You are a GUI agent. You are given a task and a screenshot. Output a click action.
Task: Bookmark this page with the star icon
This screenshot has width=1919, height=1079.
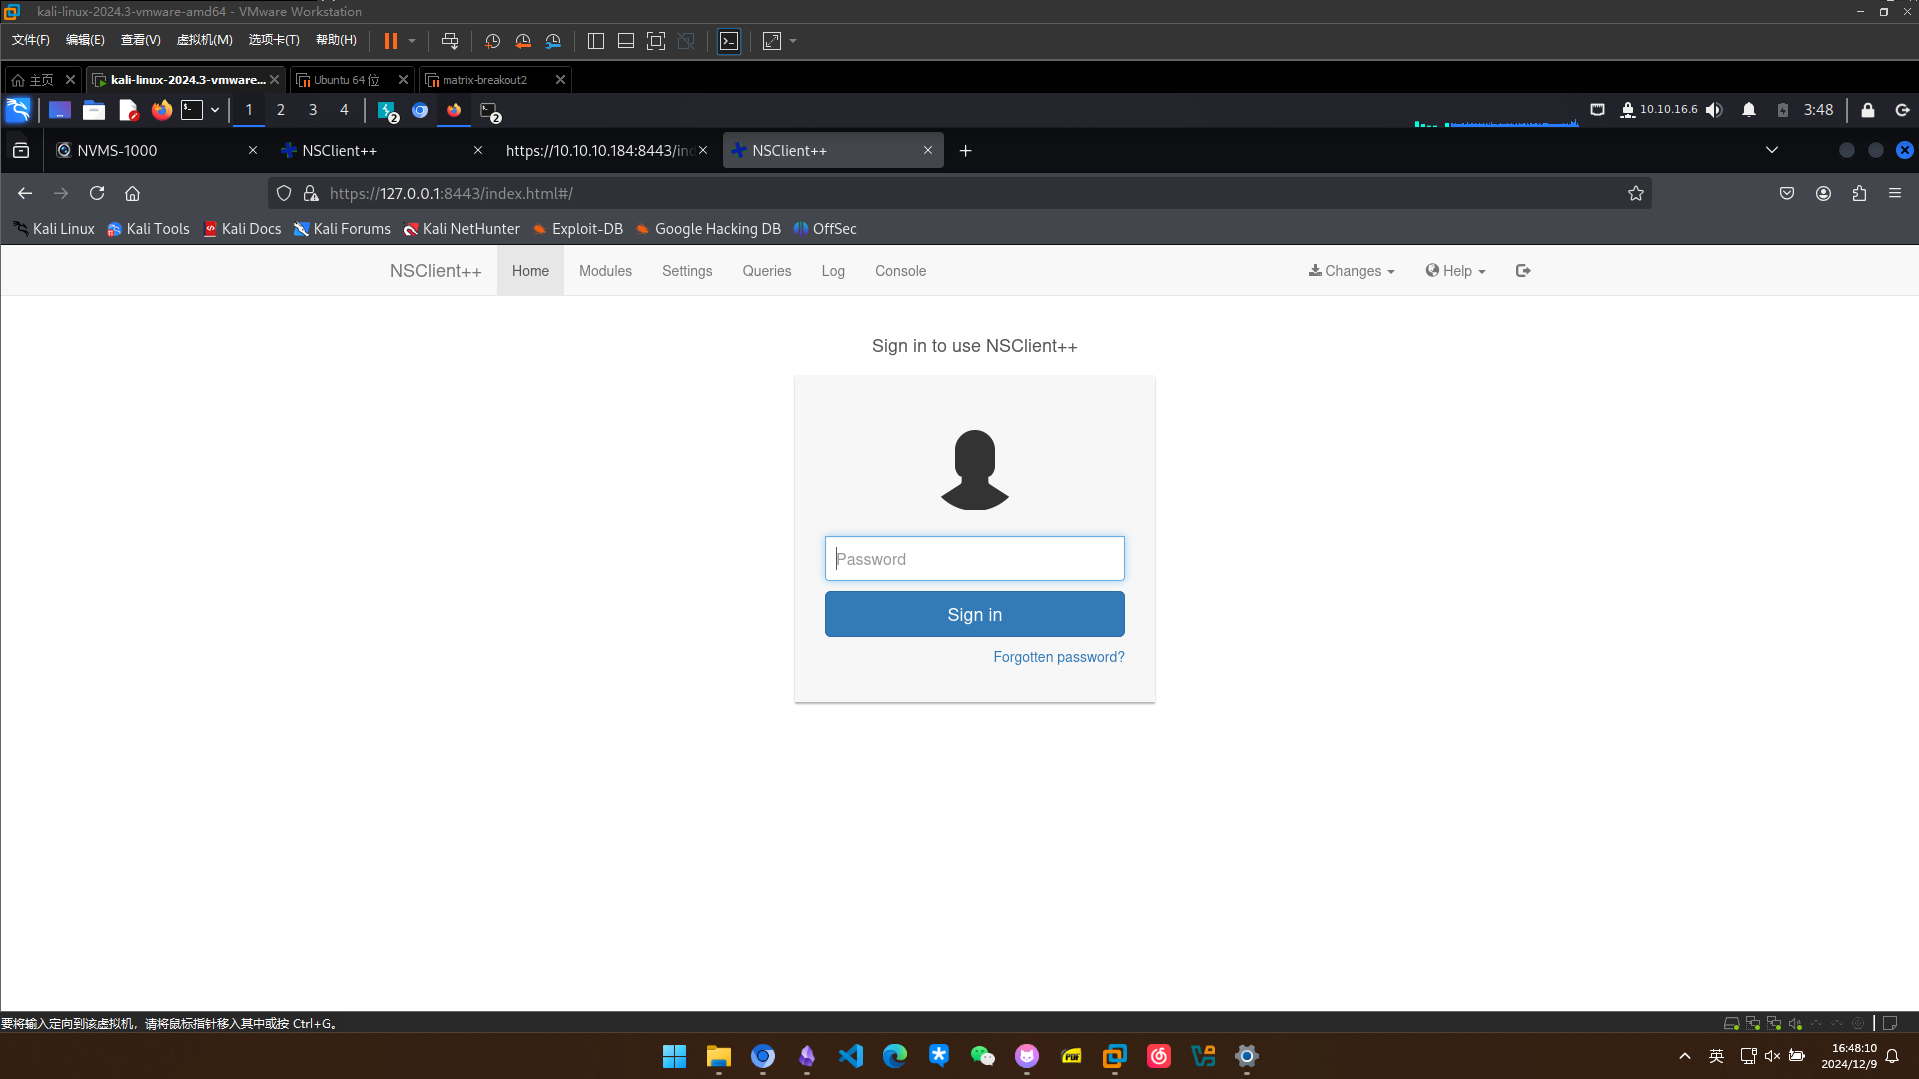coord(1636,193)
